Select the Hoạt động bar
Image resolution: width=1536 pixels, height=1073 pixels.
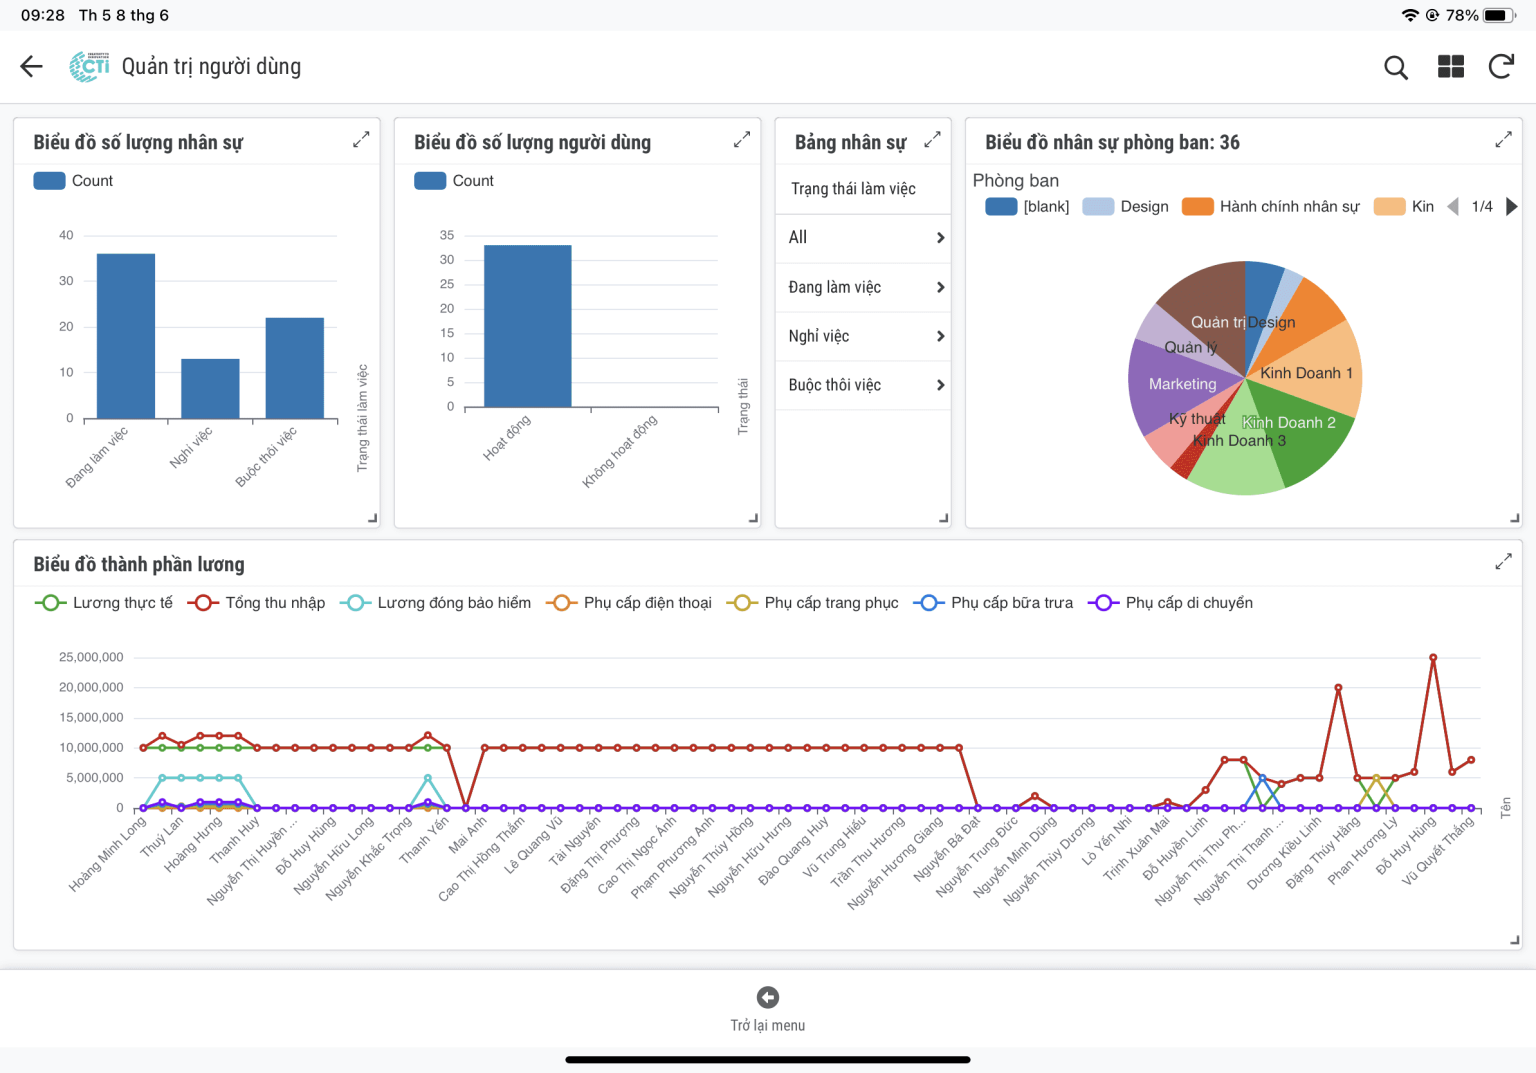coord(528,326)
